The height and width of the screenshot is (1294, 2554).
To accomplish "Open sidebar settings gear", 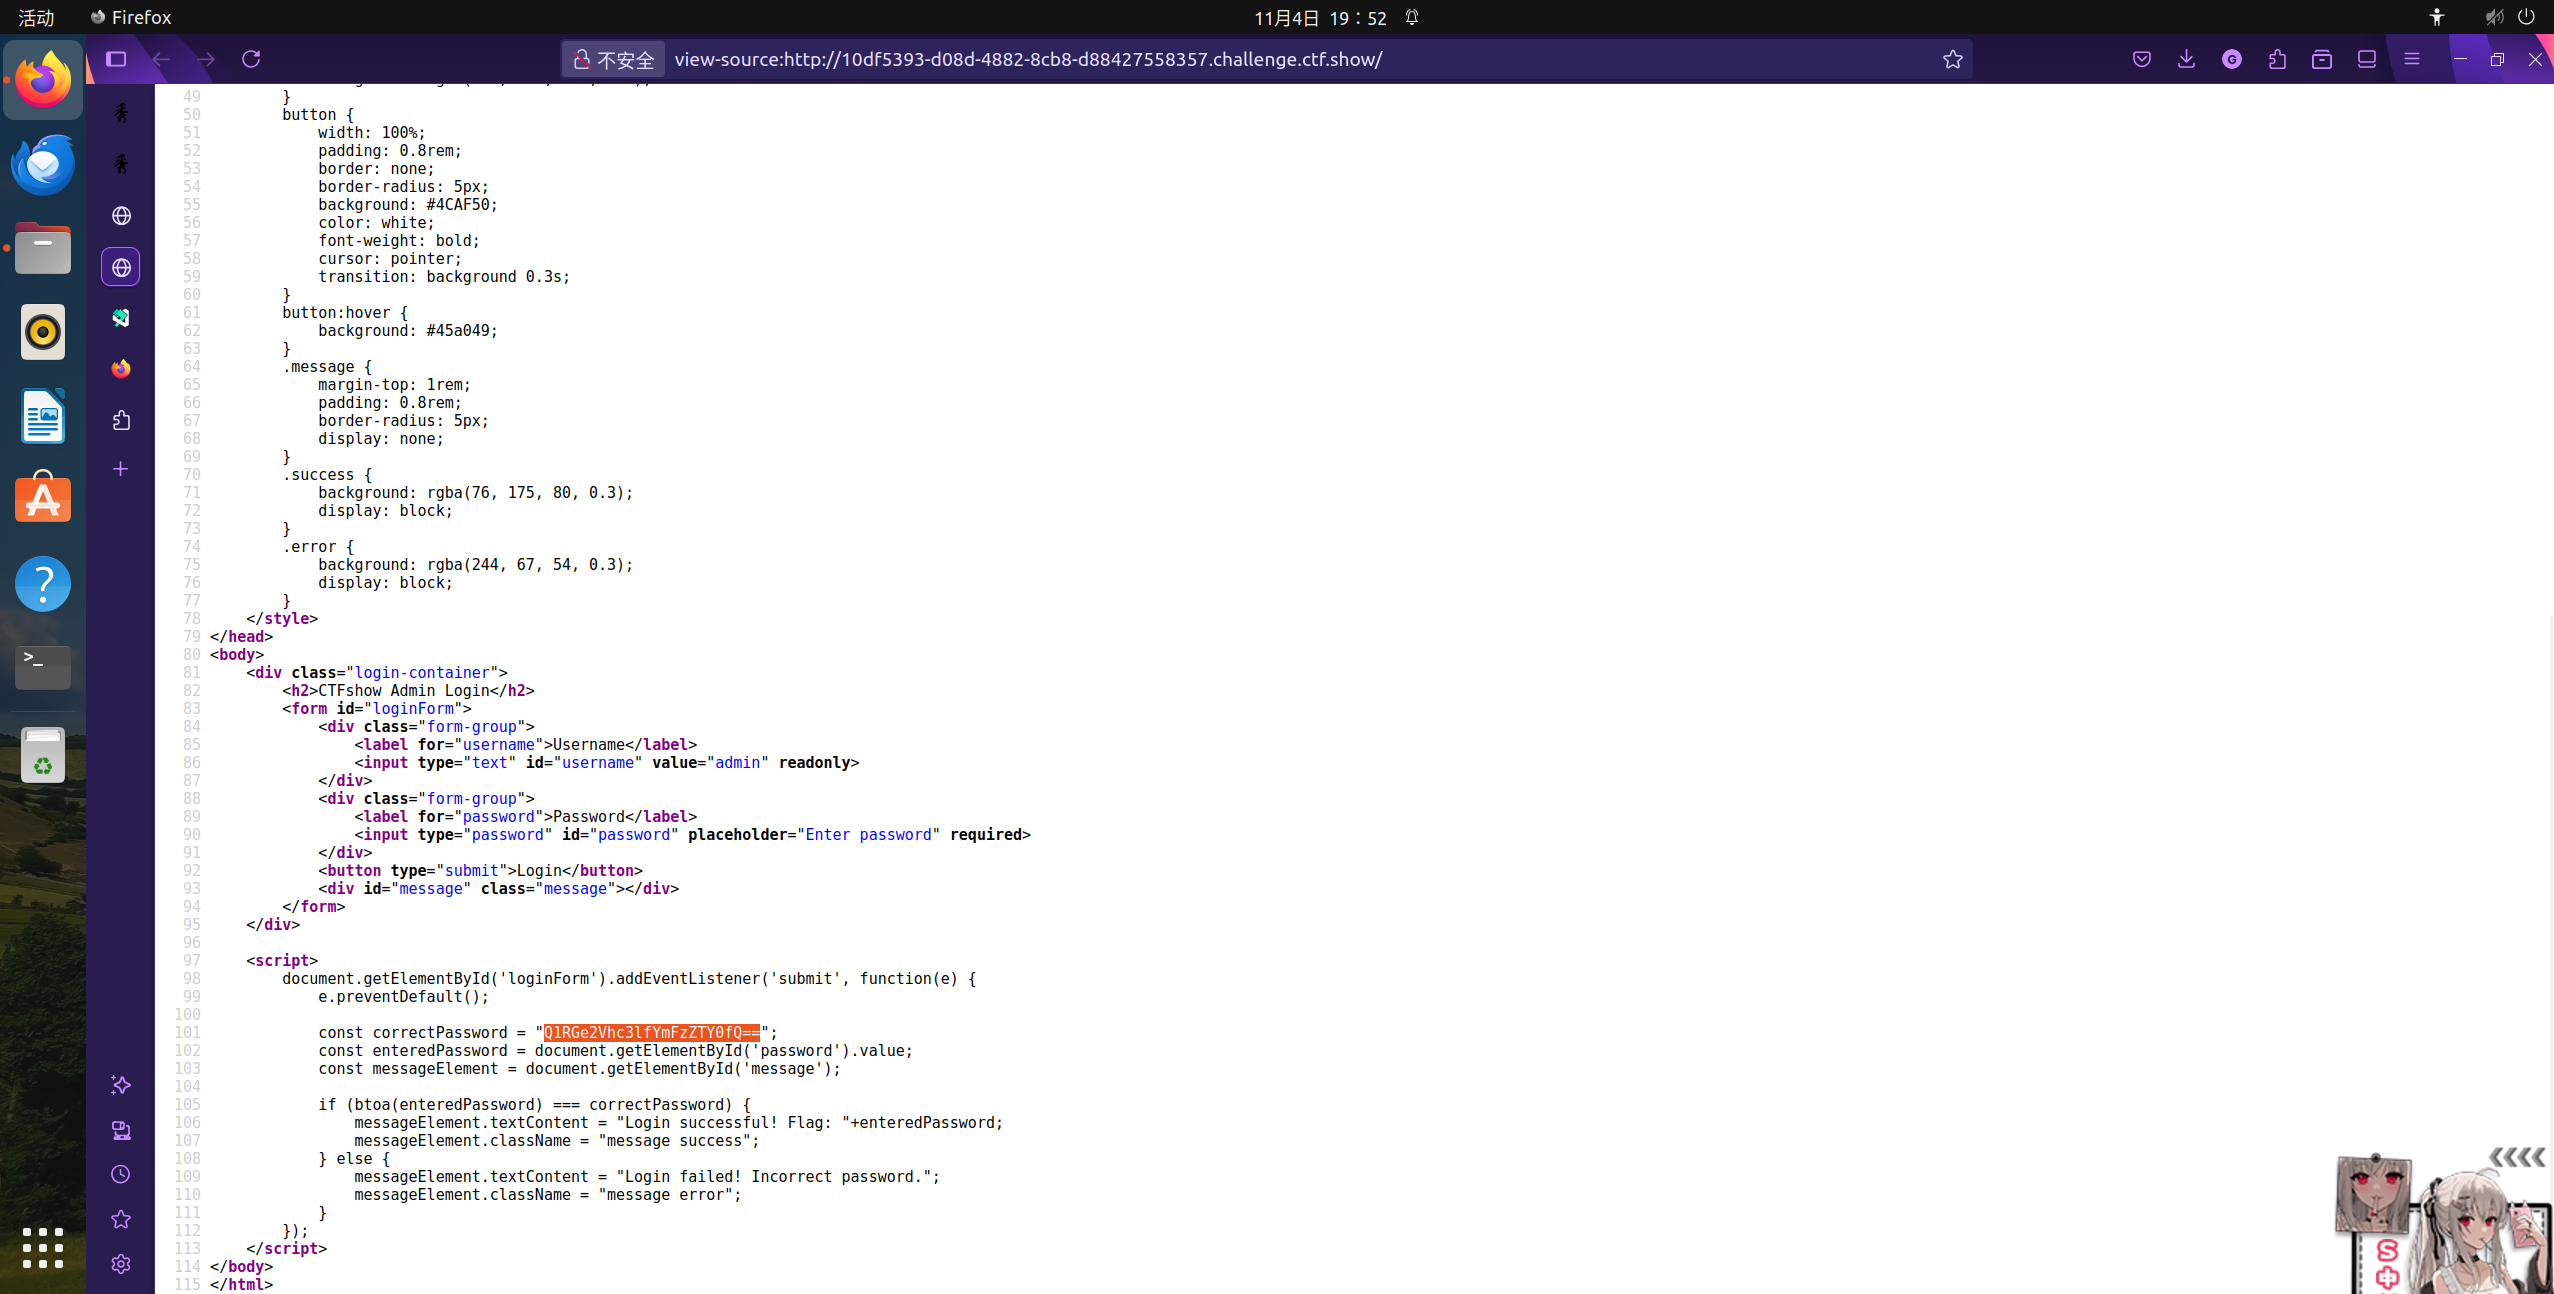I will click(x=120, y=1264).
